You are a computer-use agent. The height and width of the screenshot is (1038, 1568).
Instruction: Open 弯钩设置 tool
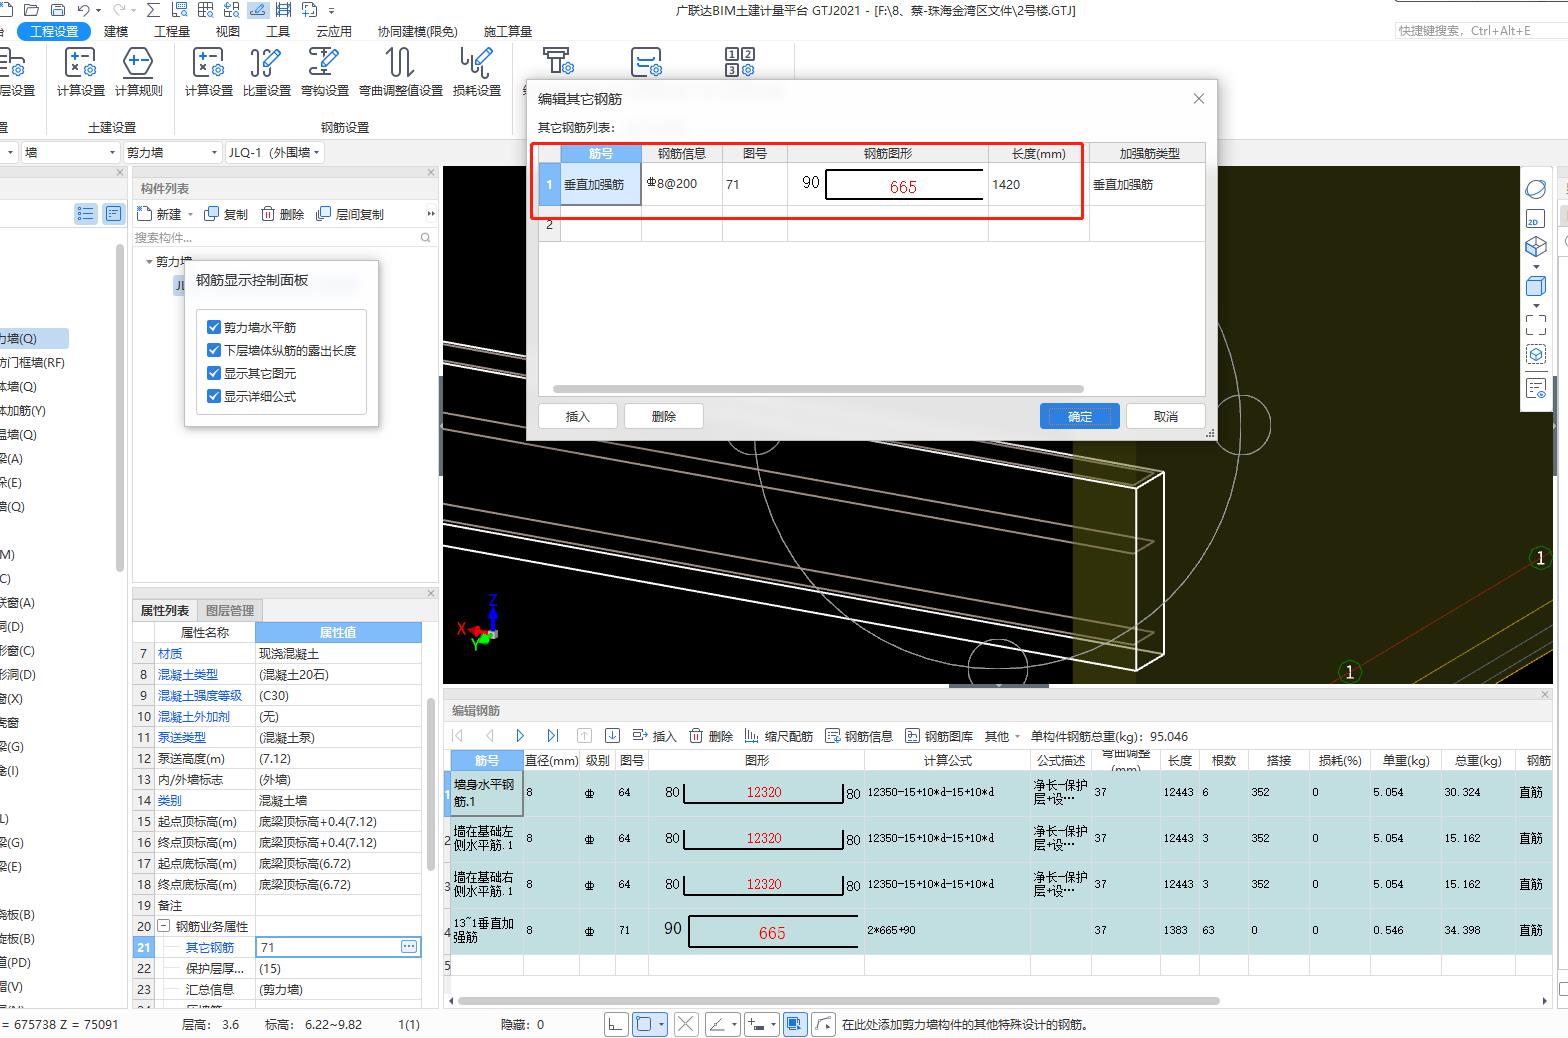pyautogui.click(x=324, y=72)
